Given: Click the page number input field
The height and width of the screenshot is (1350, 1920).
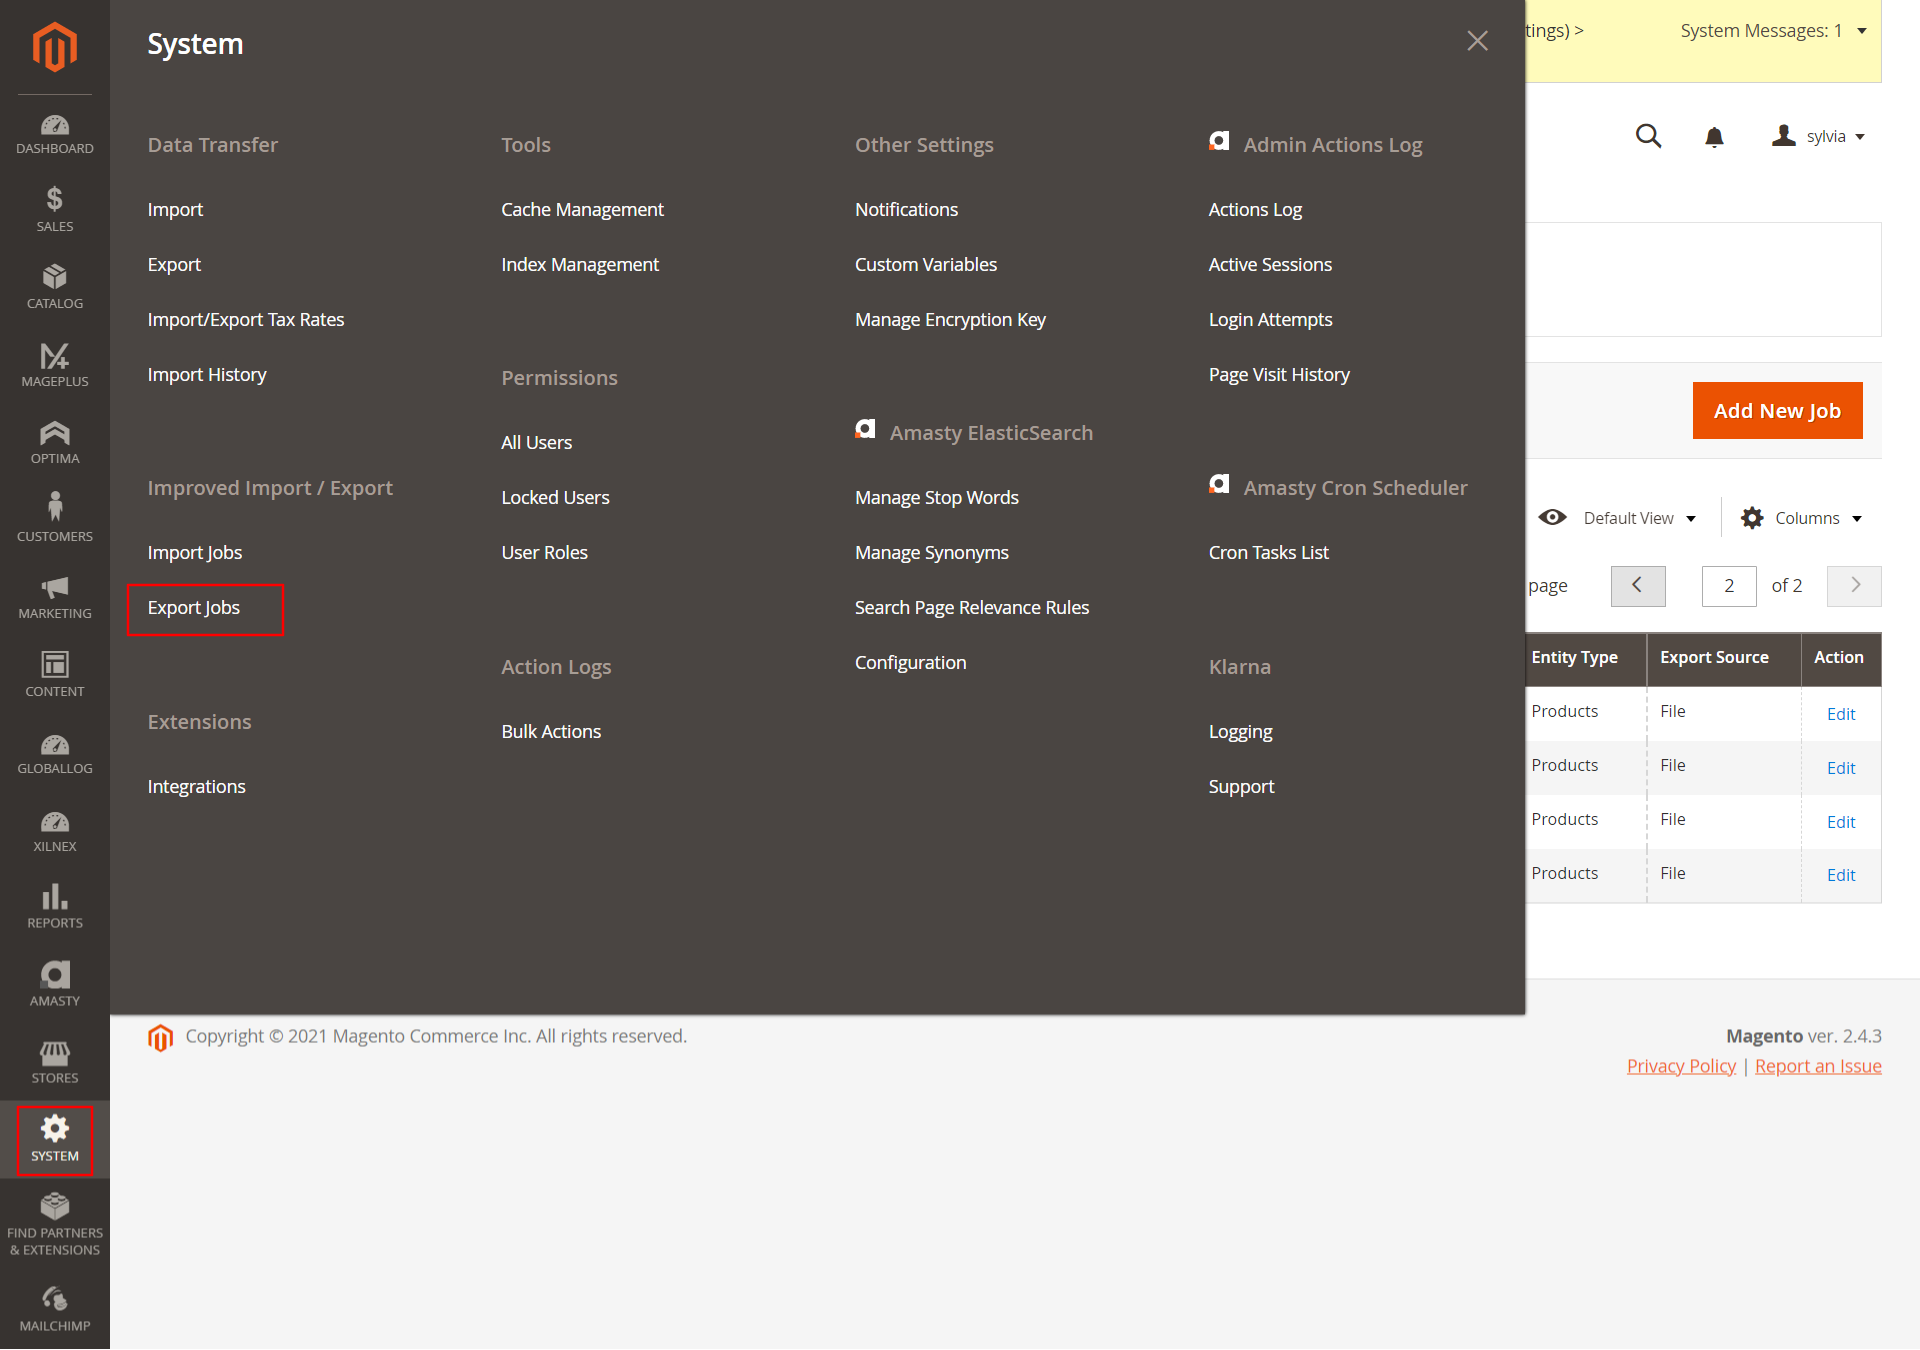Looking at the screenshot, I should (x=1728, y=586).
